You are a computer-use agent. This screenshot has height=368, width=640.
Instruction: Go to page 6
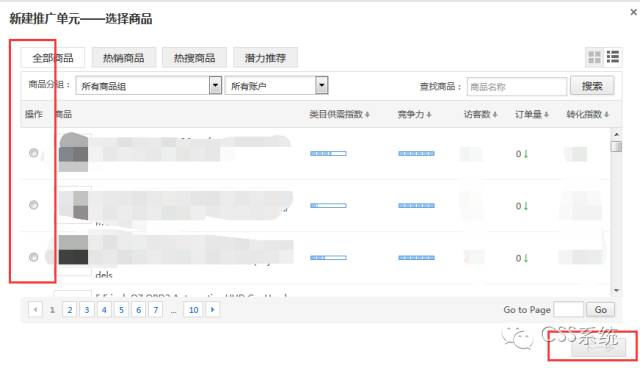(x=138, y=310)
